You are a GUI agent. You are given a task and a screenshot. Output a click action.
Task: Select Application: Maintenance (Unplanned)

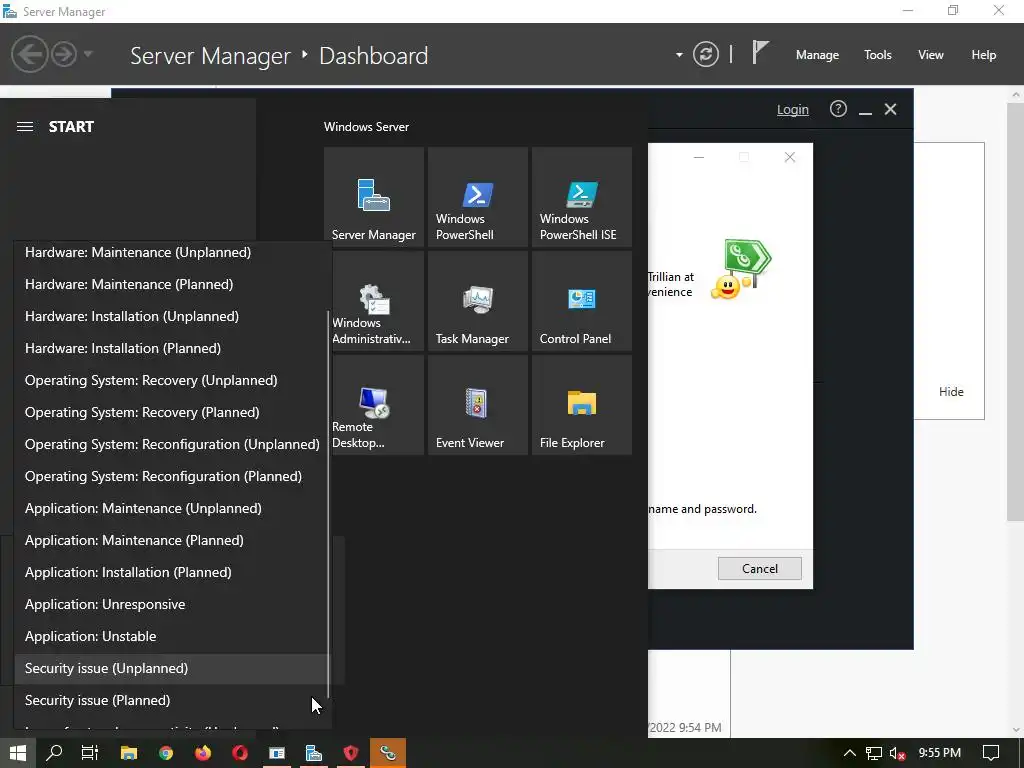point(171,508)
